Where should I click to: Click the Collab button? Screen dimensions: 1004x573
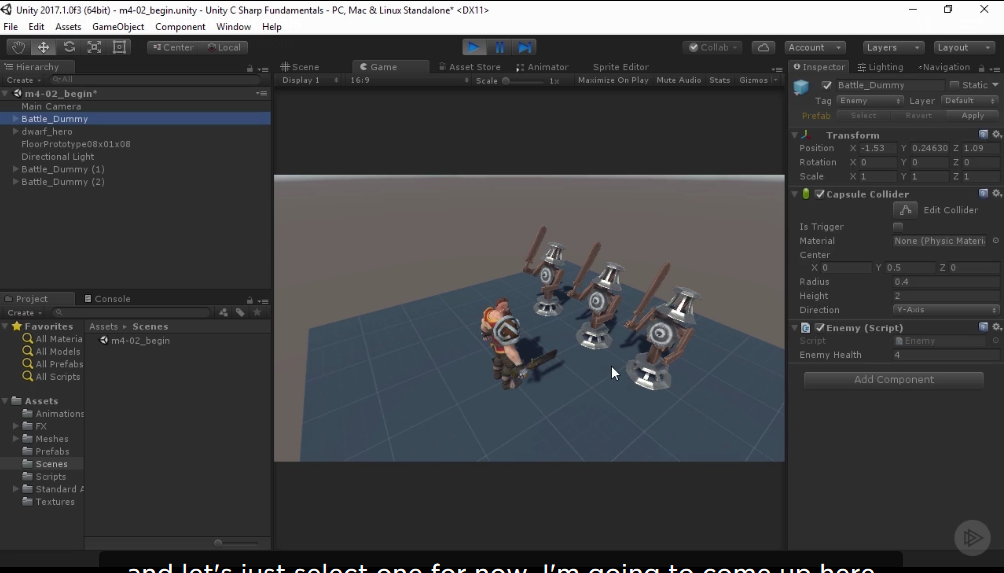click(713, 47)
